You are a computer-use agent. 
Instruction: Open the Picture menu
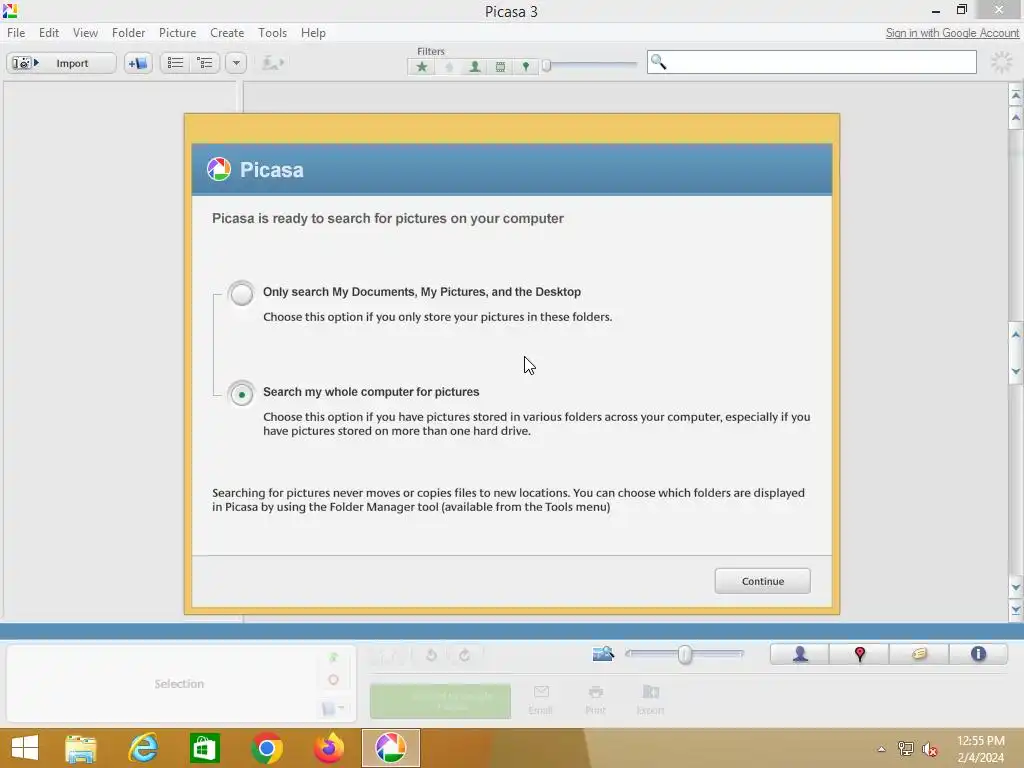178,33
